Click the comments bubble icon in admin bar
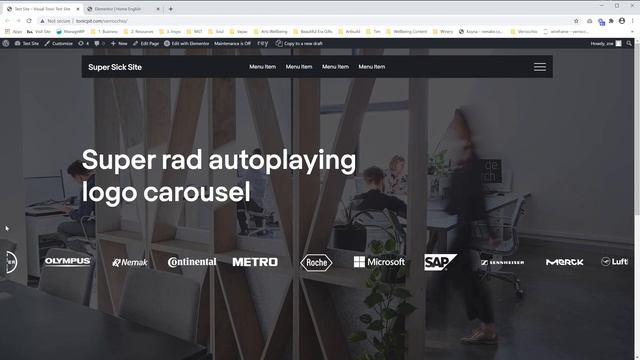The image size is (640, 360). [x=99, y=43]
